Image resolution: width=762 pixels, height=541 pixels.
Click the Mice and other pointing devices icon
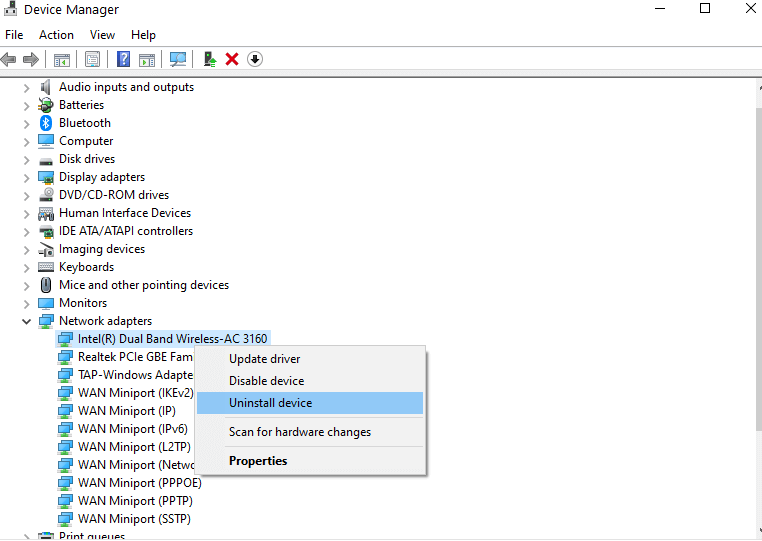click(46, 285)
